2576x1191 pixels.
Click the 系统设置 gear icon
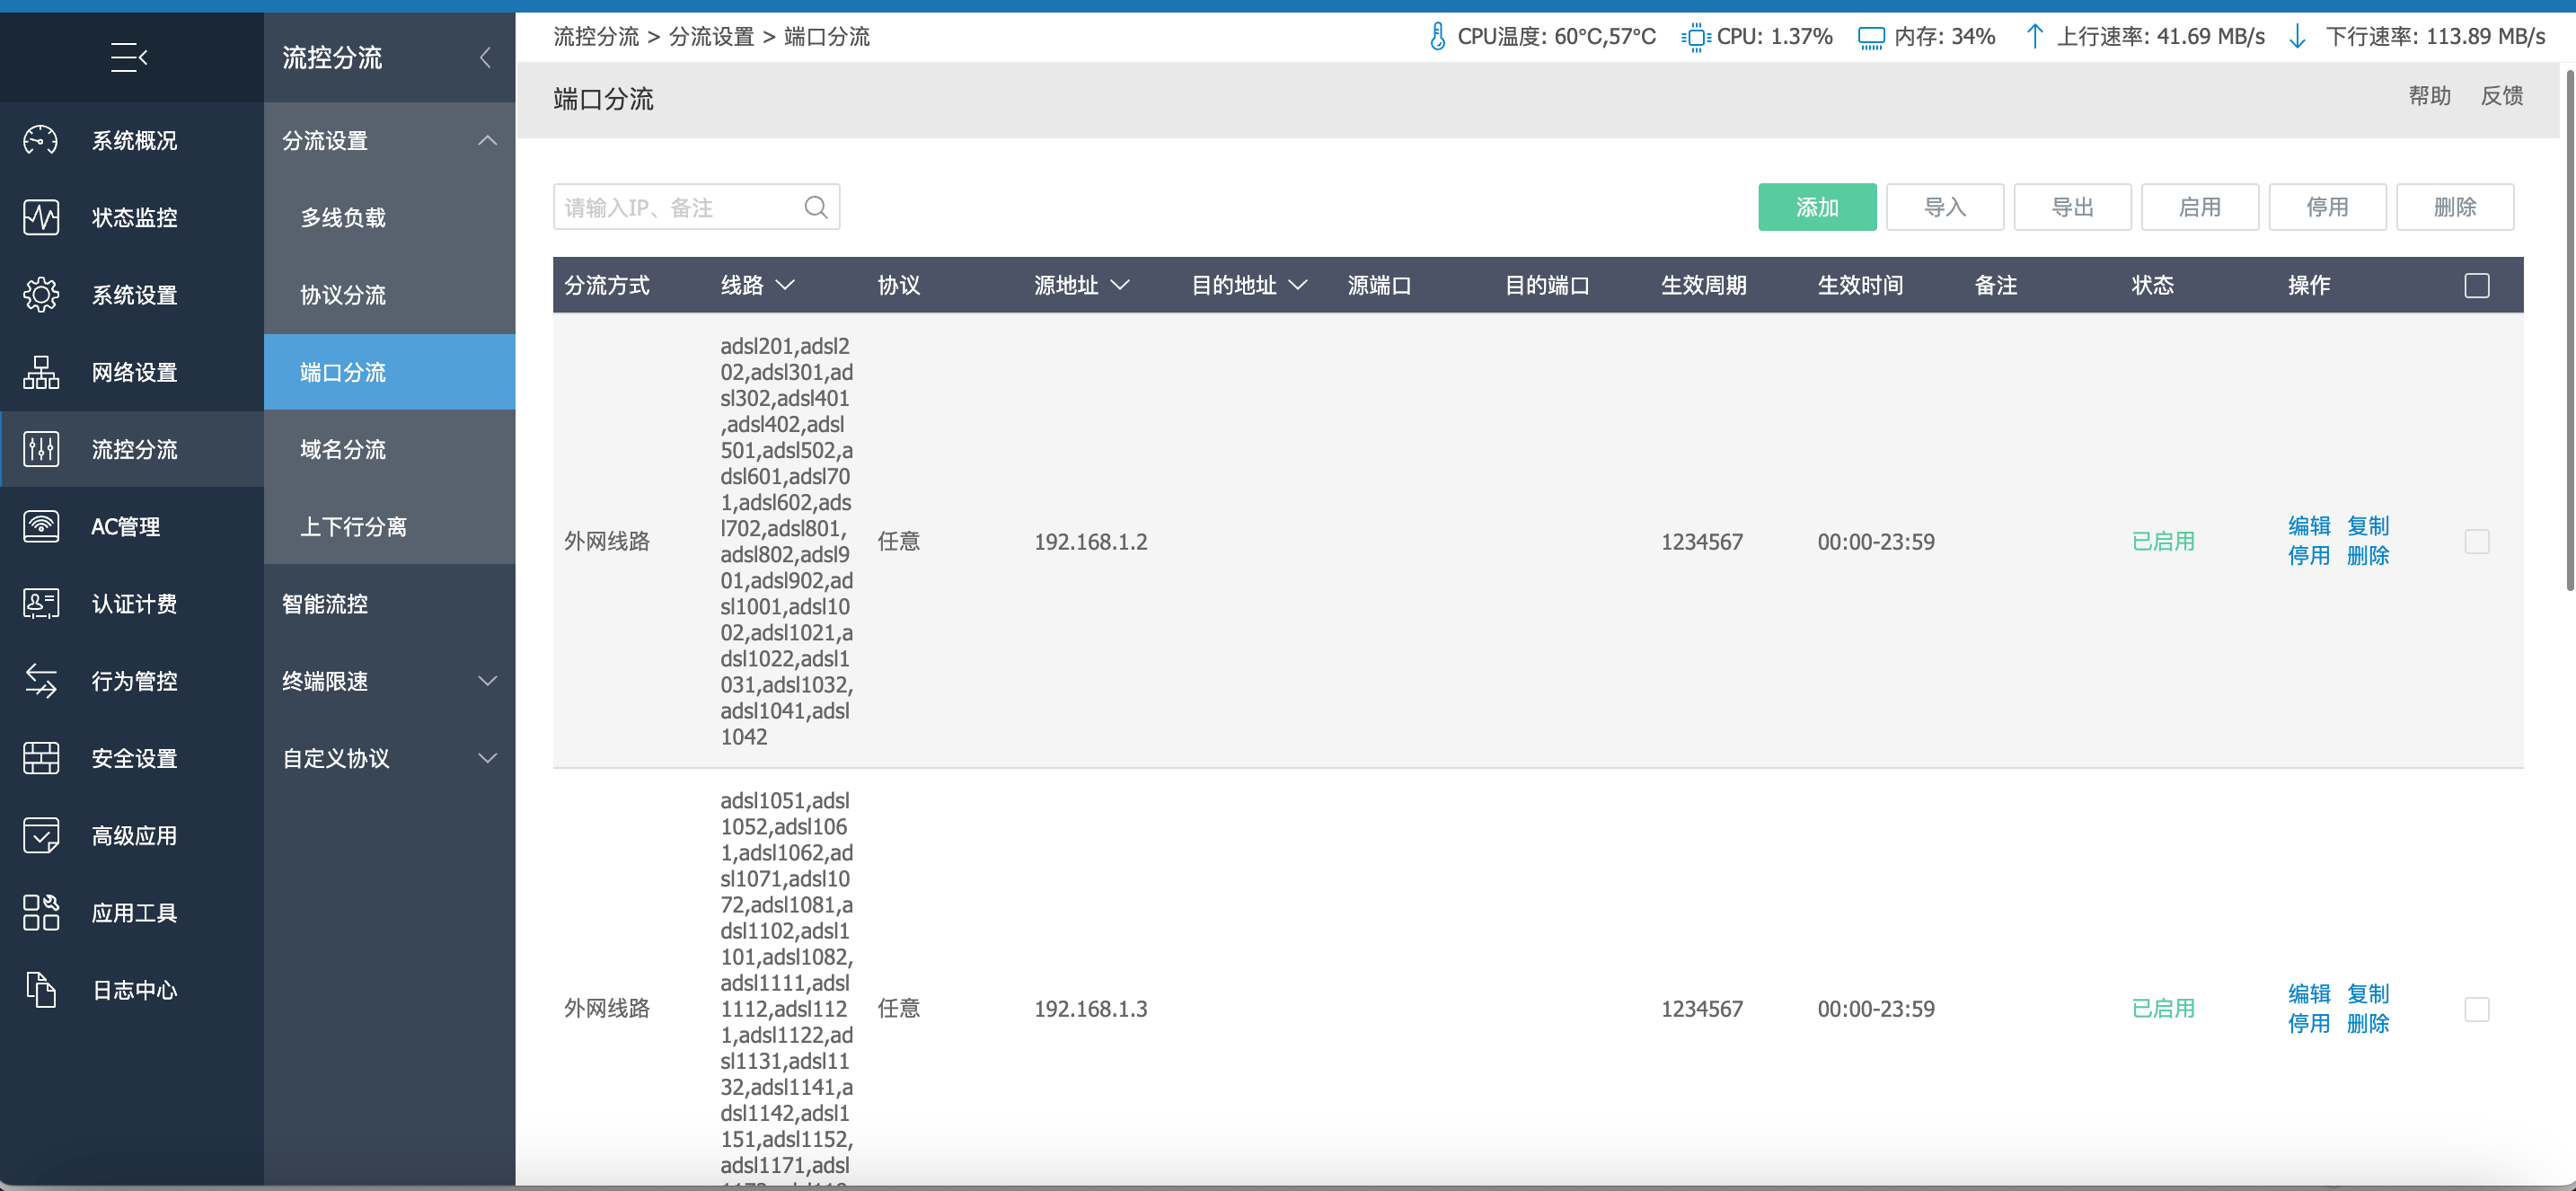[41, 295]
